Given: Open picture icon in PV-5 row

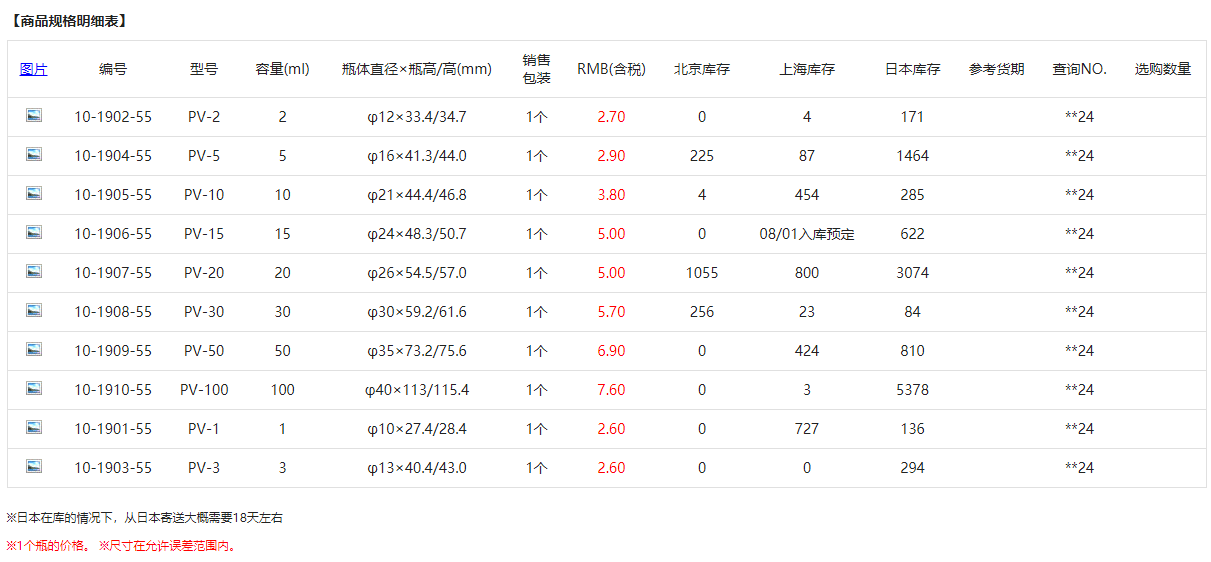Looking at the screenshot, I should pos(34,155).
